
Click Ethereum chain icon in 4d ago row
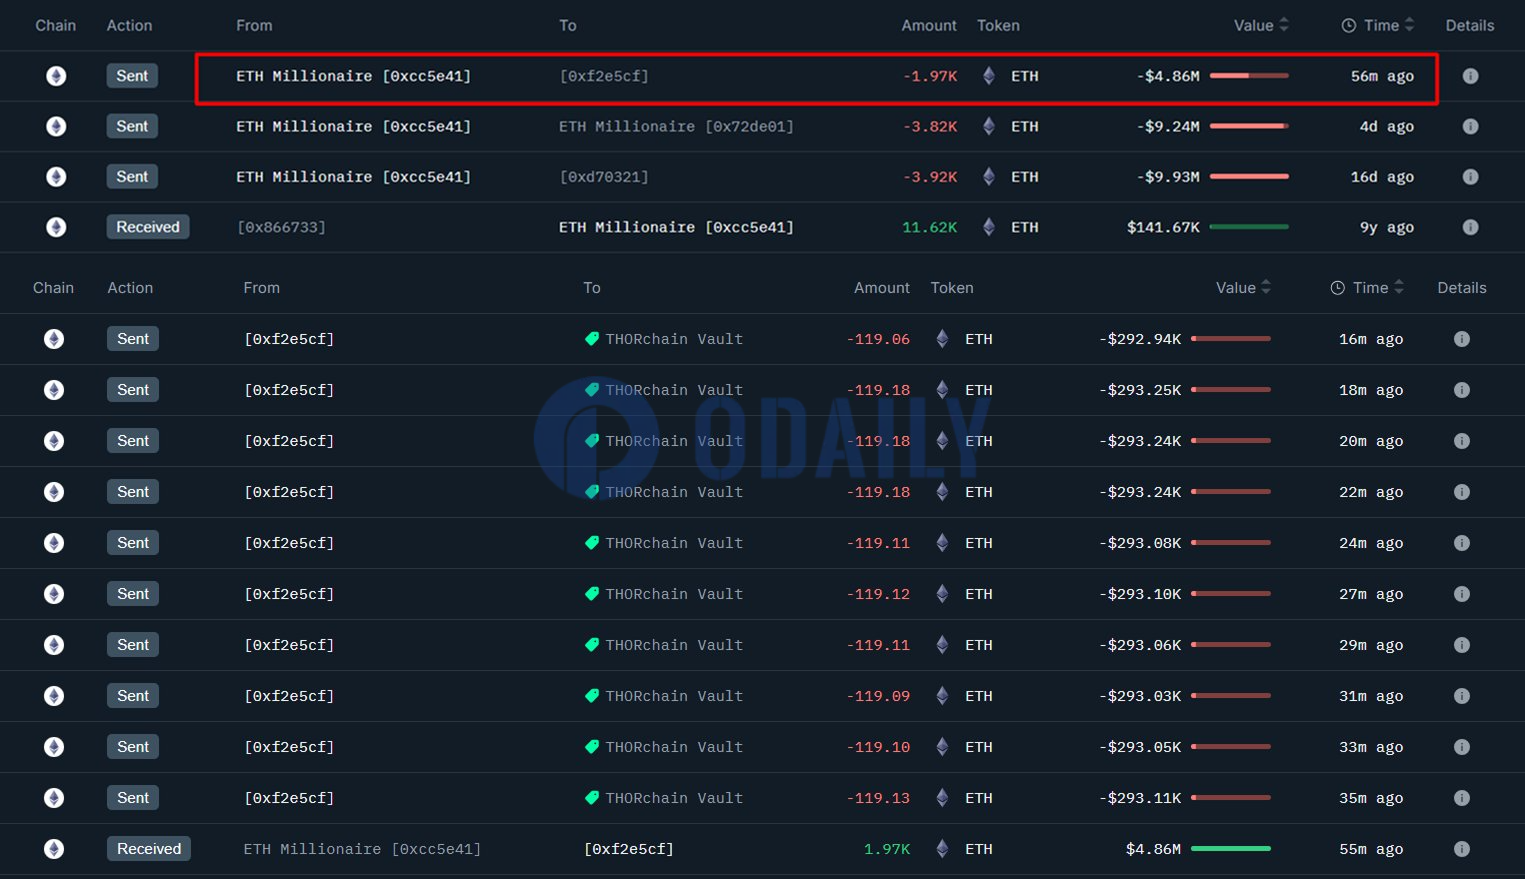(56, 126)
